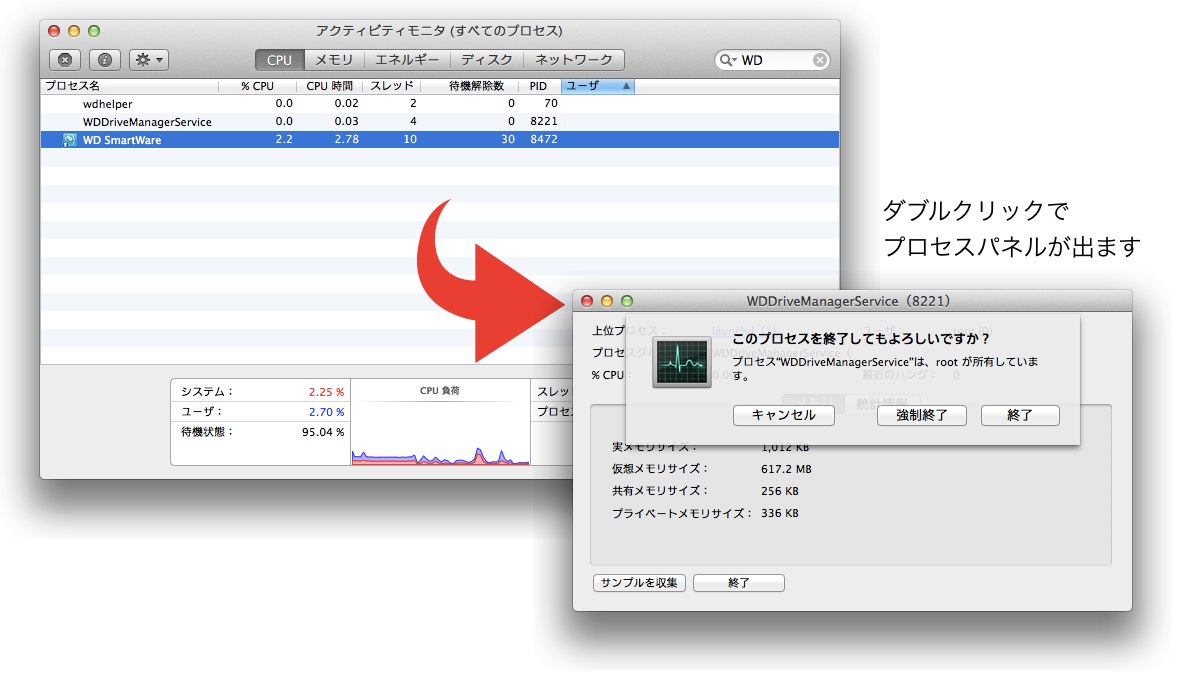Switch to the ディスク tab
The width and height of the screenshot is (1189, 679).
(x=487, y=60)
